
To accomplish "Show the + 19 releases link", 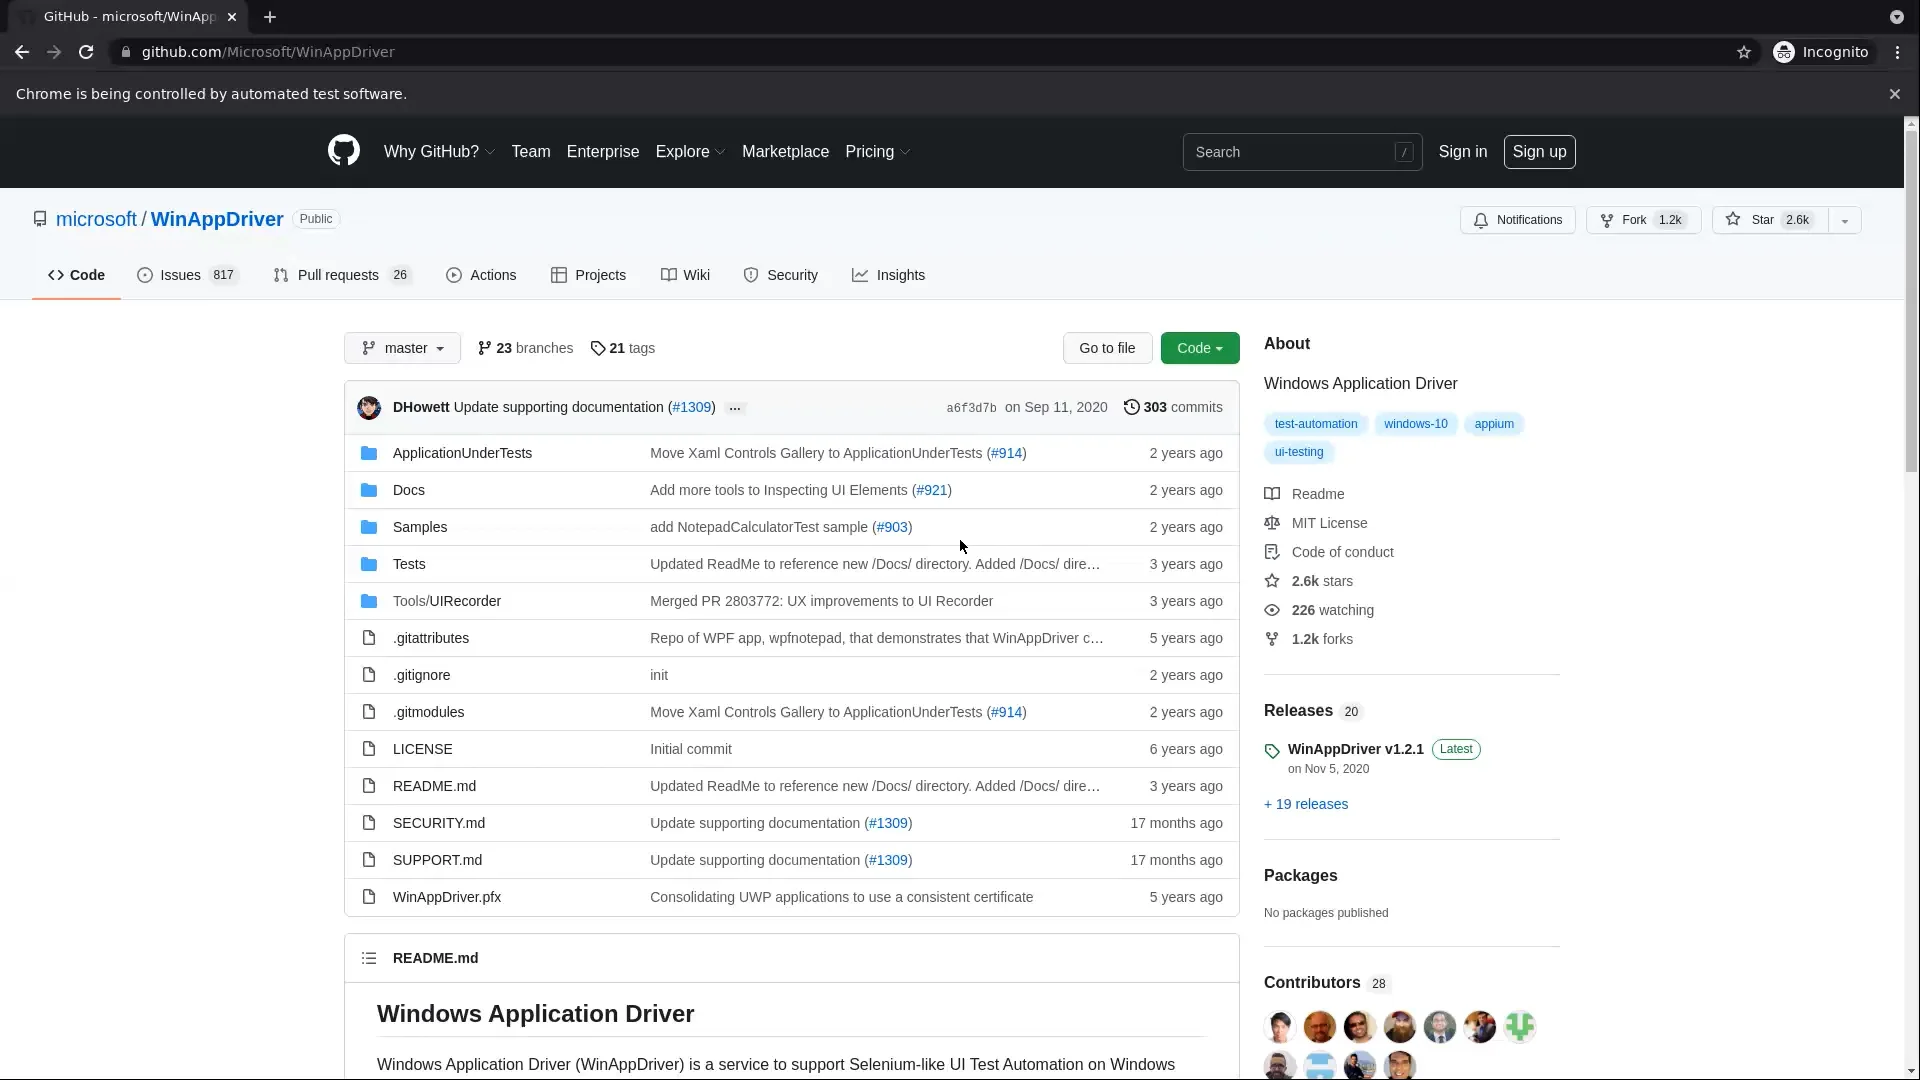I will [1305, 804].
